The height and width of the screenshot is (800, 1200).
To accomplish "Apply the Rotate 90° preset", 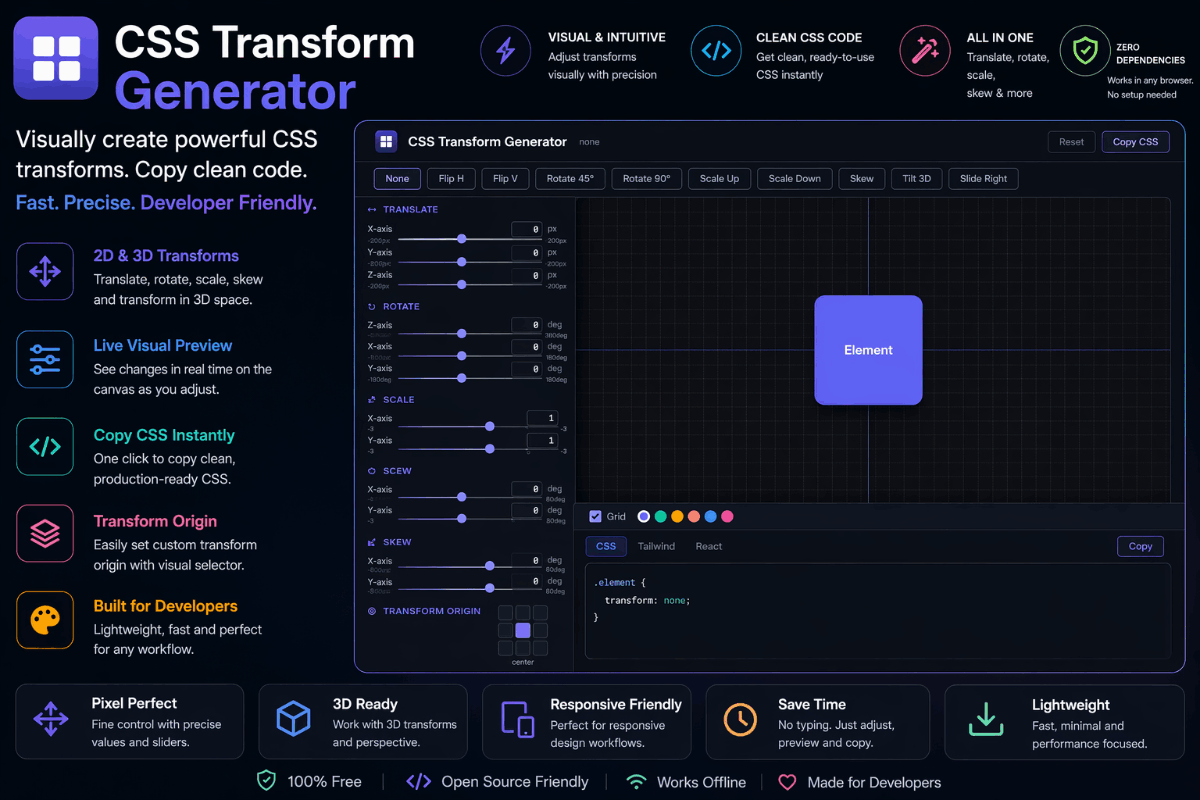I will pyautogui.click(x=647, y=178).
